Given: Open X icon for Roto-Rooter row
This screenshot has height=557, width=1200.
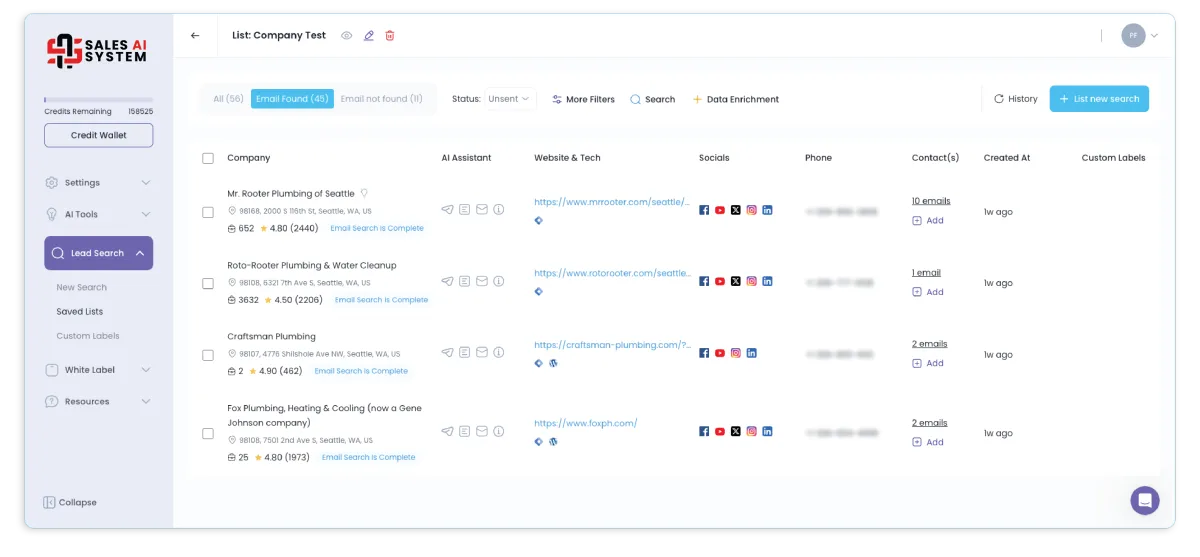Looking at the screenshot, I should pyautogui.click(x=736, y=281).
